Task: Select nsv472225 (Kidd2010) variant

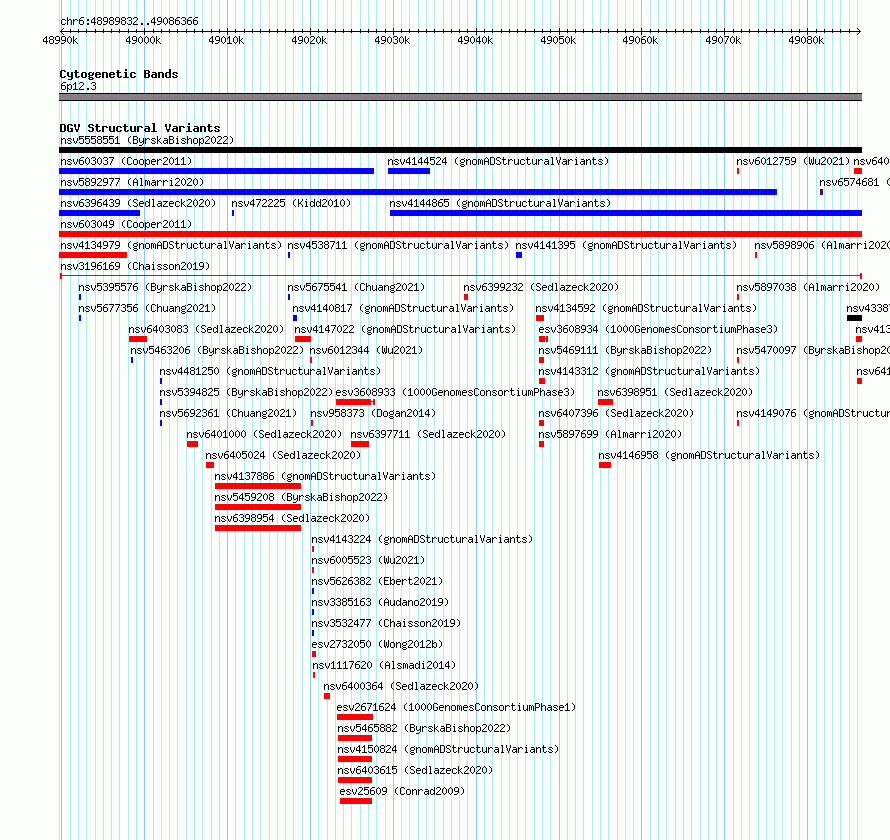Action: [x=291, y=203]
